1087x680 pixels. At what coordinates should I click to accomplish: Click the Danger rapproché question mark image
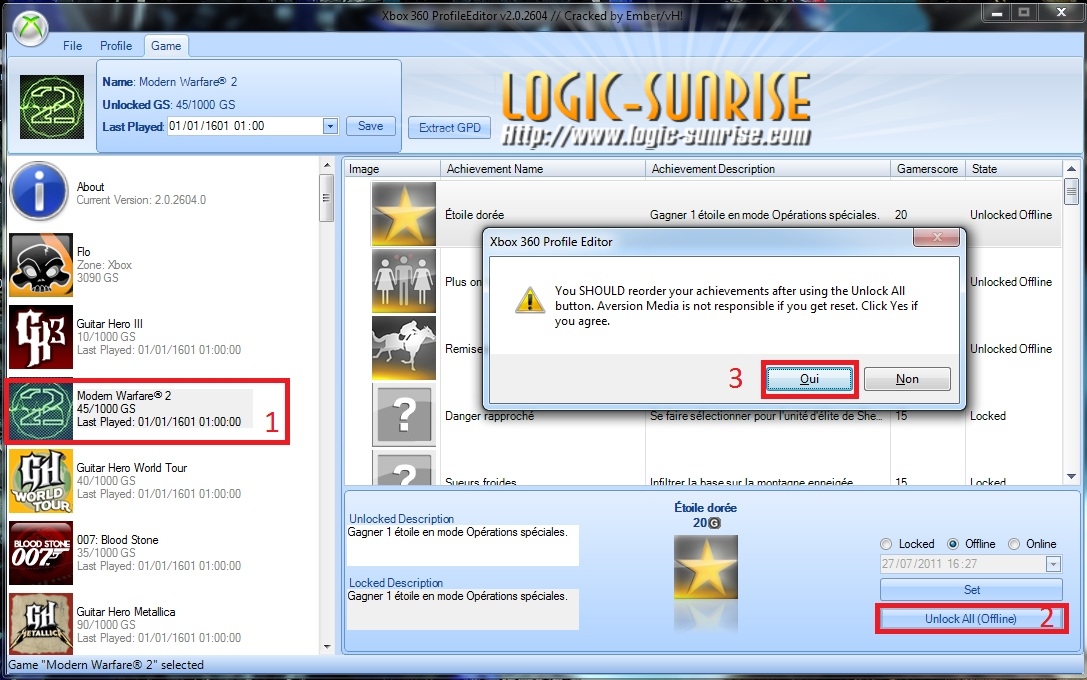coord(403,415)
